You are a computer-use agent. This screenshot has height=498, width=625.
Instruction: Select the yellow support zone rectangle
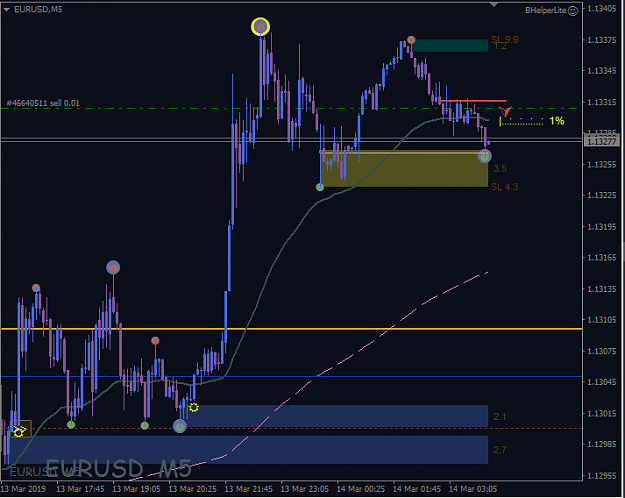(404, 169)
